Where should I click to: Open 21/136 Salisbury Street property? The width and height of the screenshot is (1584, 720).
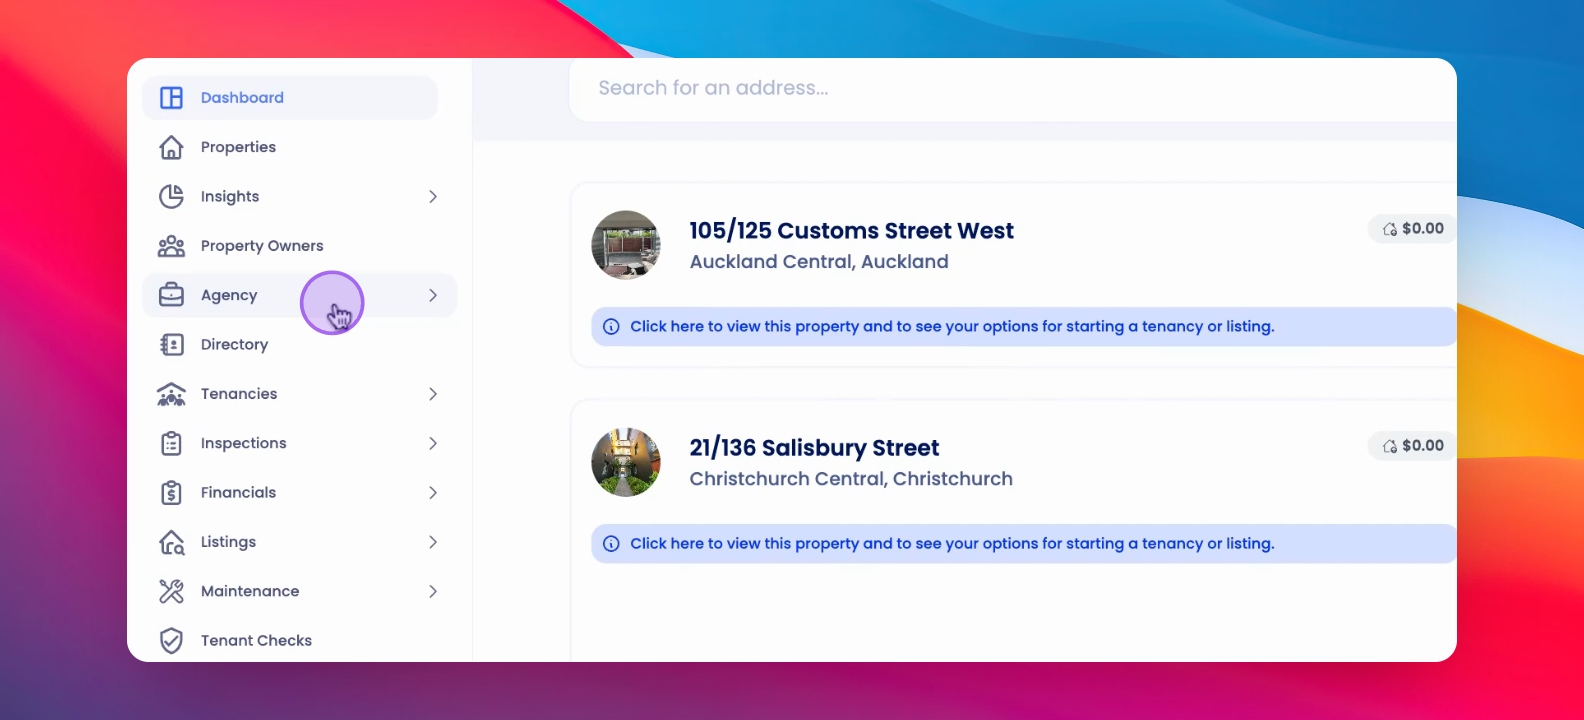814,448
